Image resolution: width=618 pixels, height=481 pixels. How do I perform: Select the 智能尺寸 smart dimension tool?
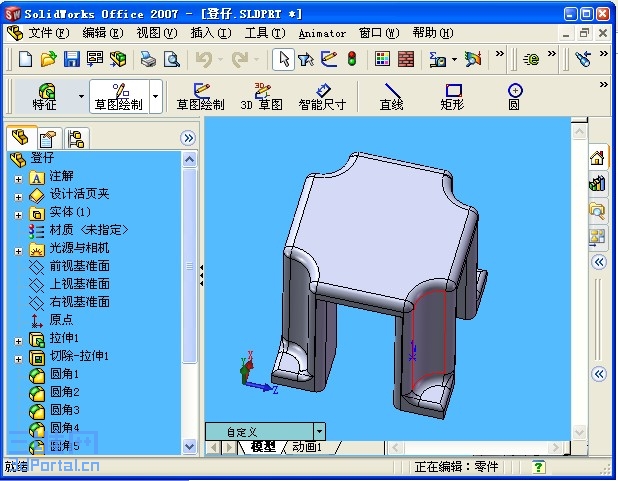point(322,96)
